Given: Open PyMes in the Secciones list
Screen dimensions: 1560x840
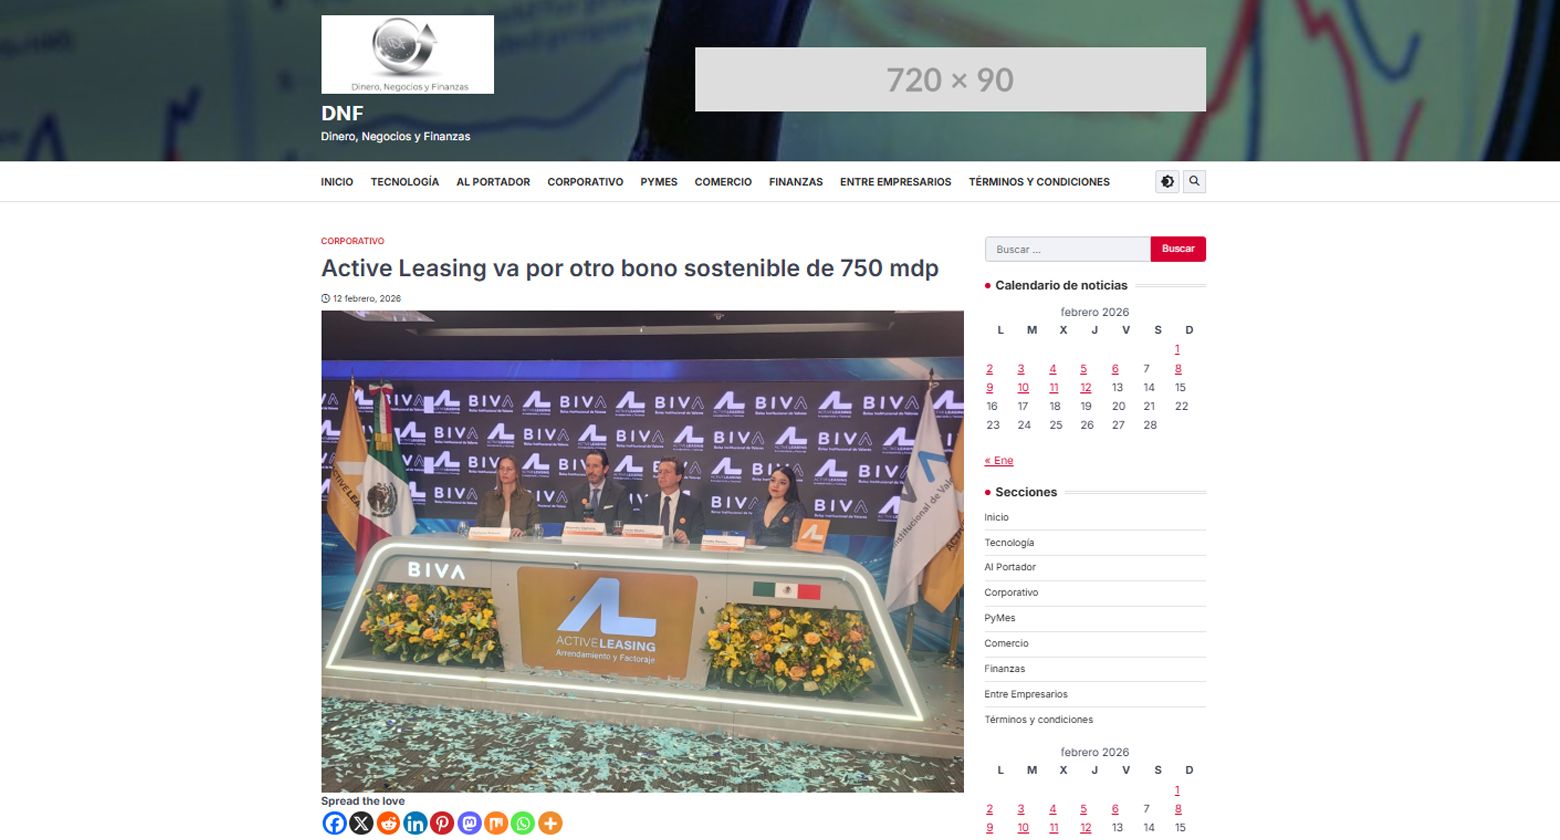Looking at the screenshot, I should 999,618.
